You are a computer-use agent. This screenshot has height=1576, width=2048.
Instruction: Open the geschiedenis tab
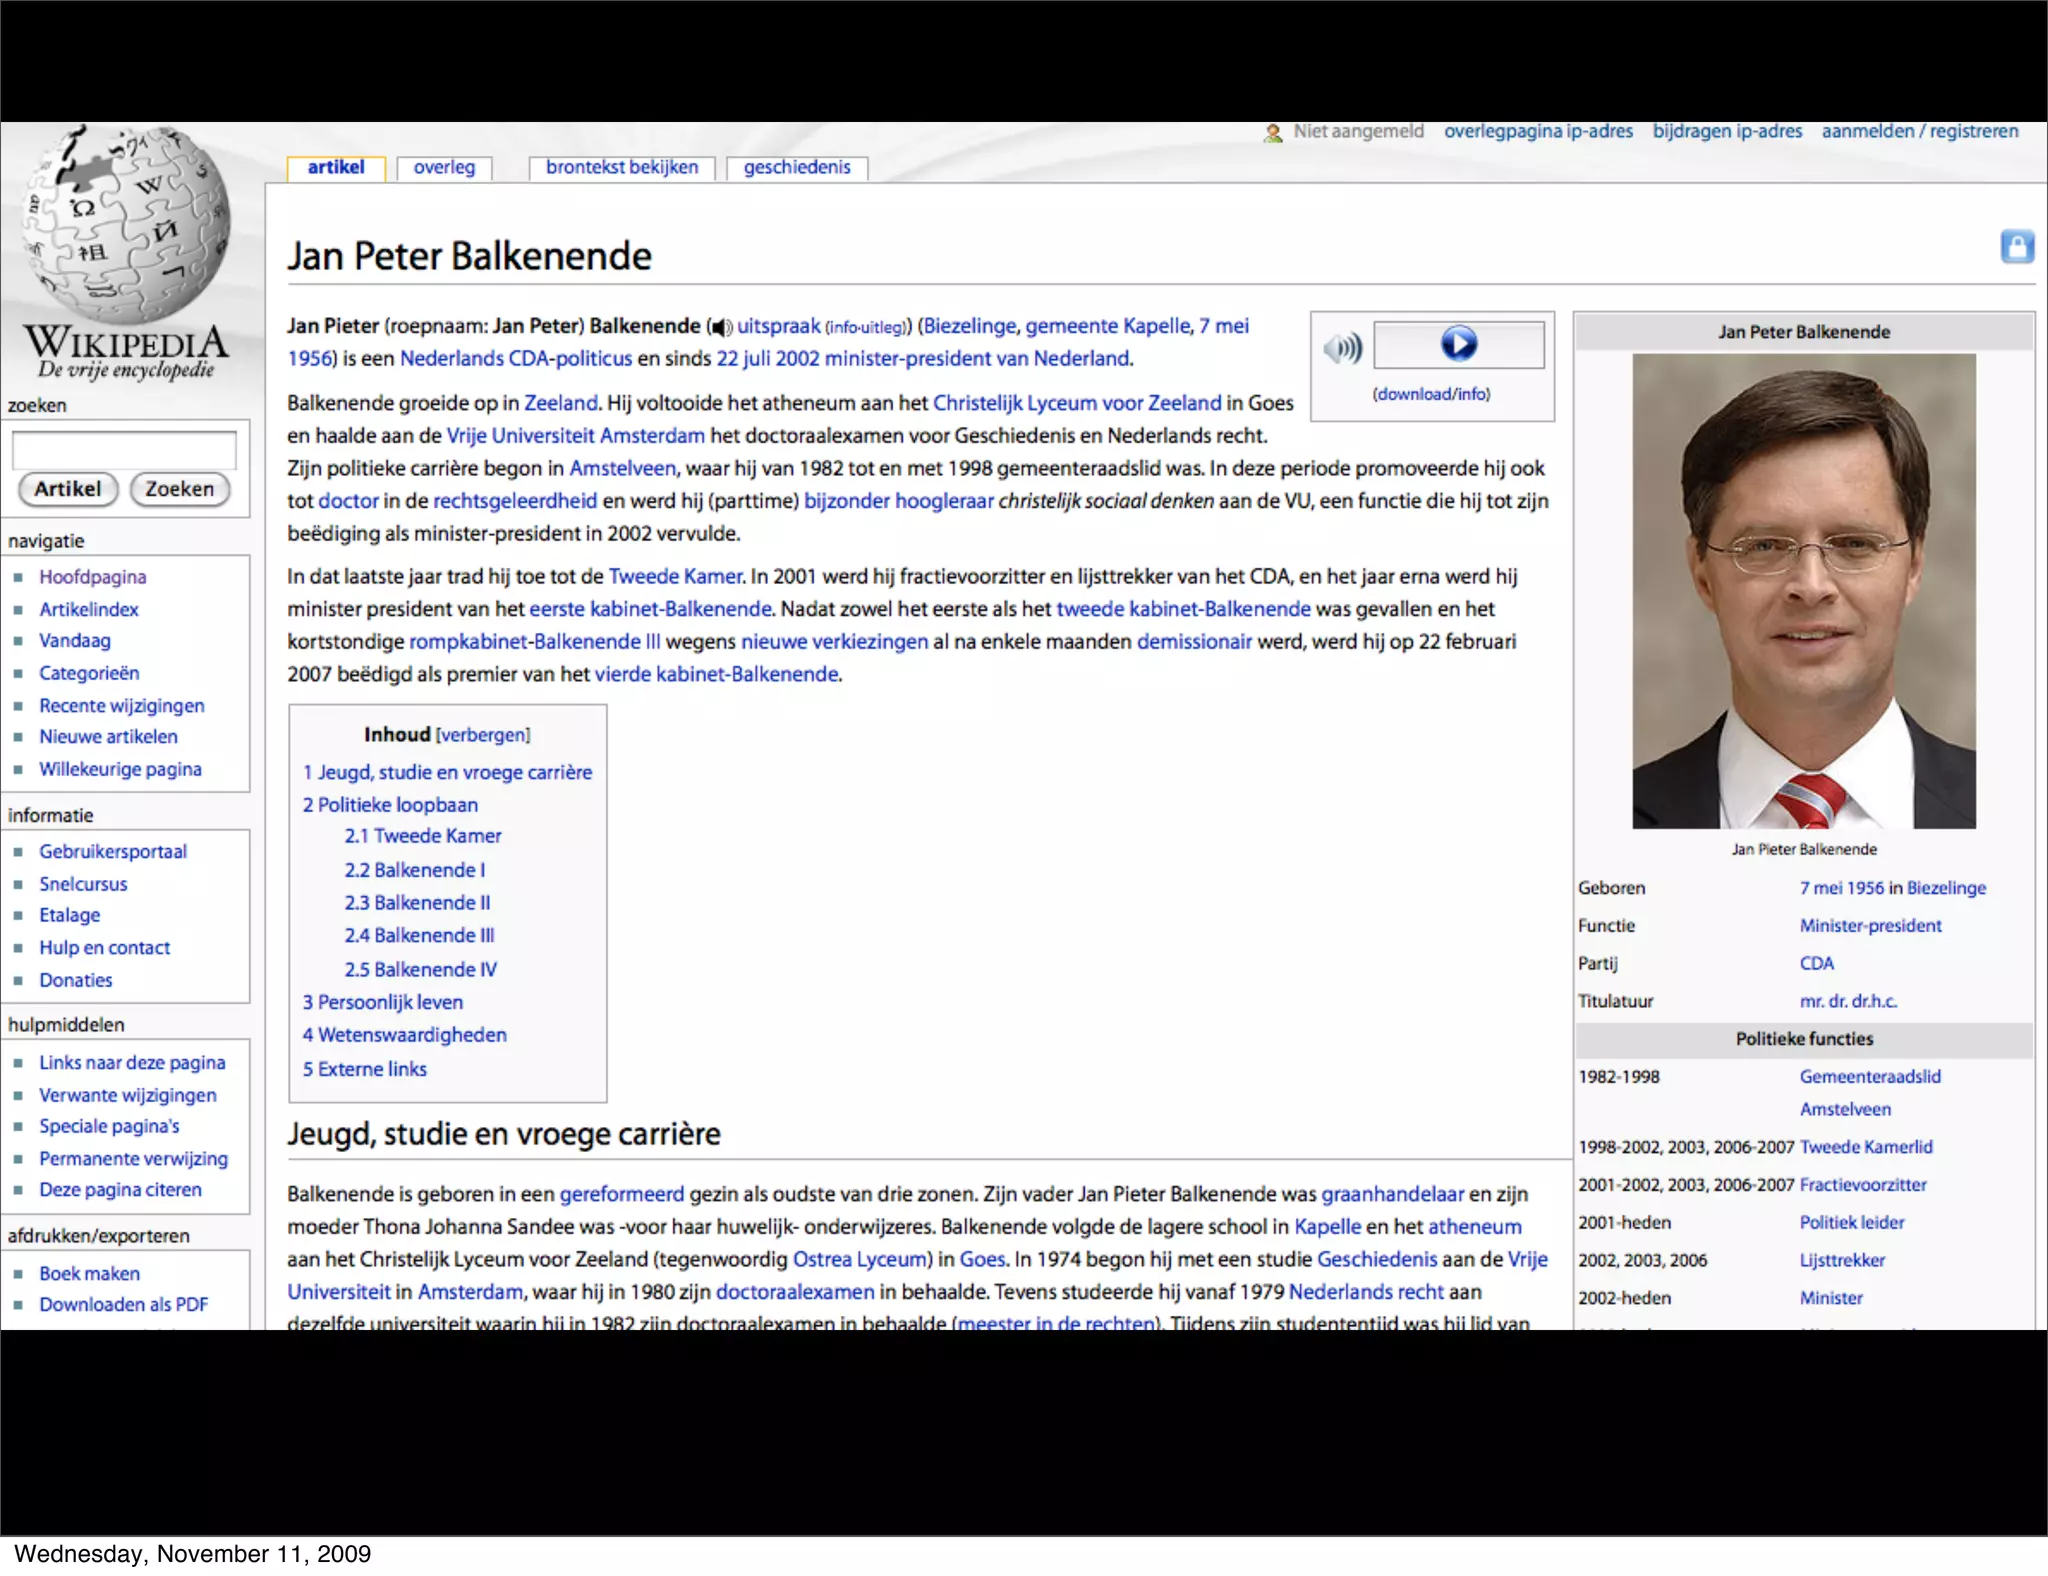(x=796, y=167)
